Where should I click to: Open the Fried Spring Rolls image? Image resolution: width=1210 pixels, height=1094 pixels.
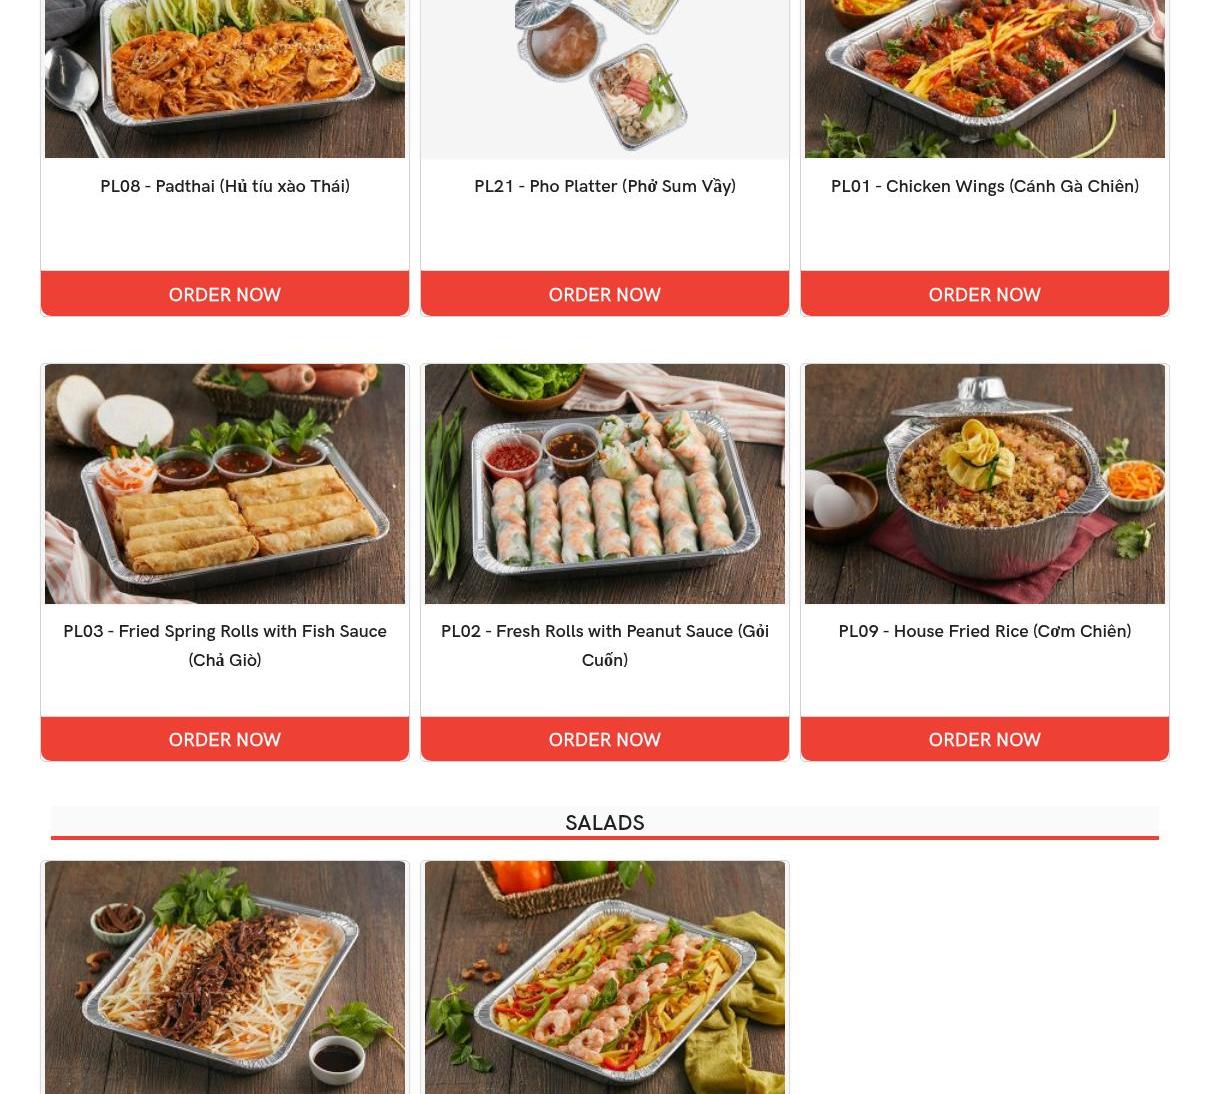[x=225, y=484]
